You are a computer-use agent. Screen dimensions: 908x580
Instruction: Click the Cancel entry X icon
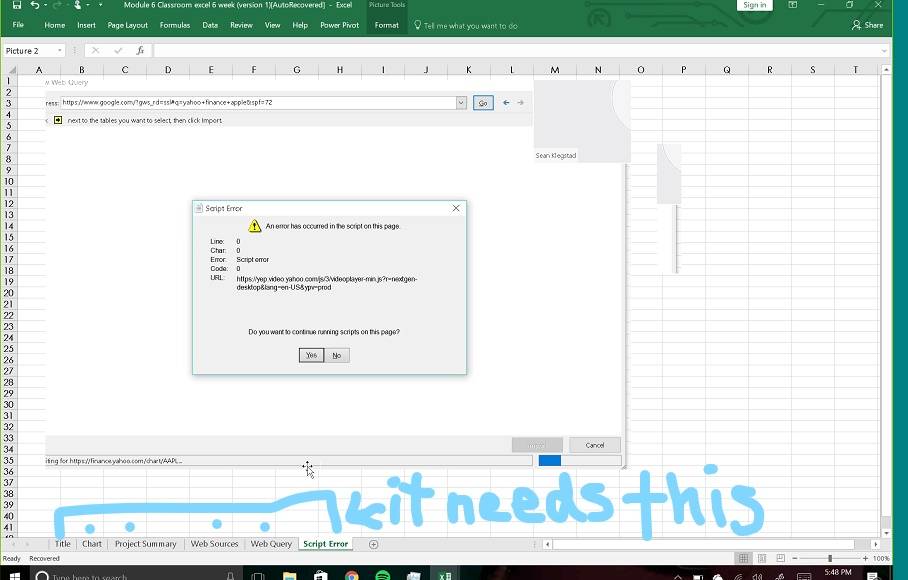click(x=96, y=51)
